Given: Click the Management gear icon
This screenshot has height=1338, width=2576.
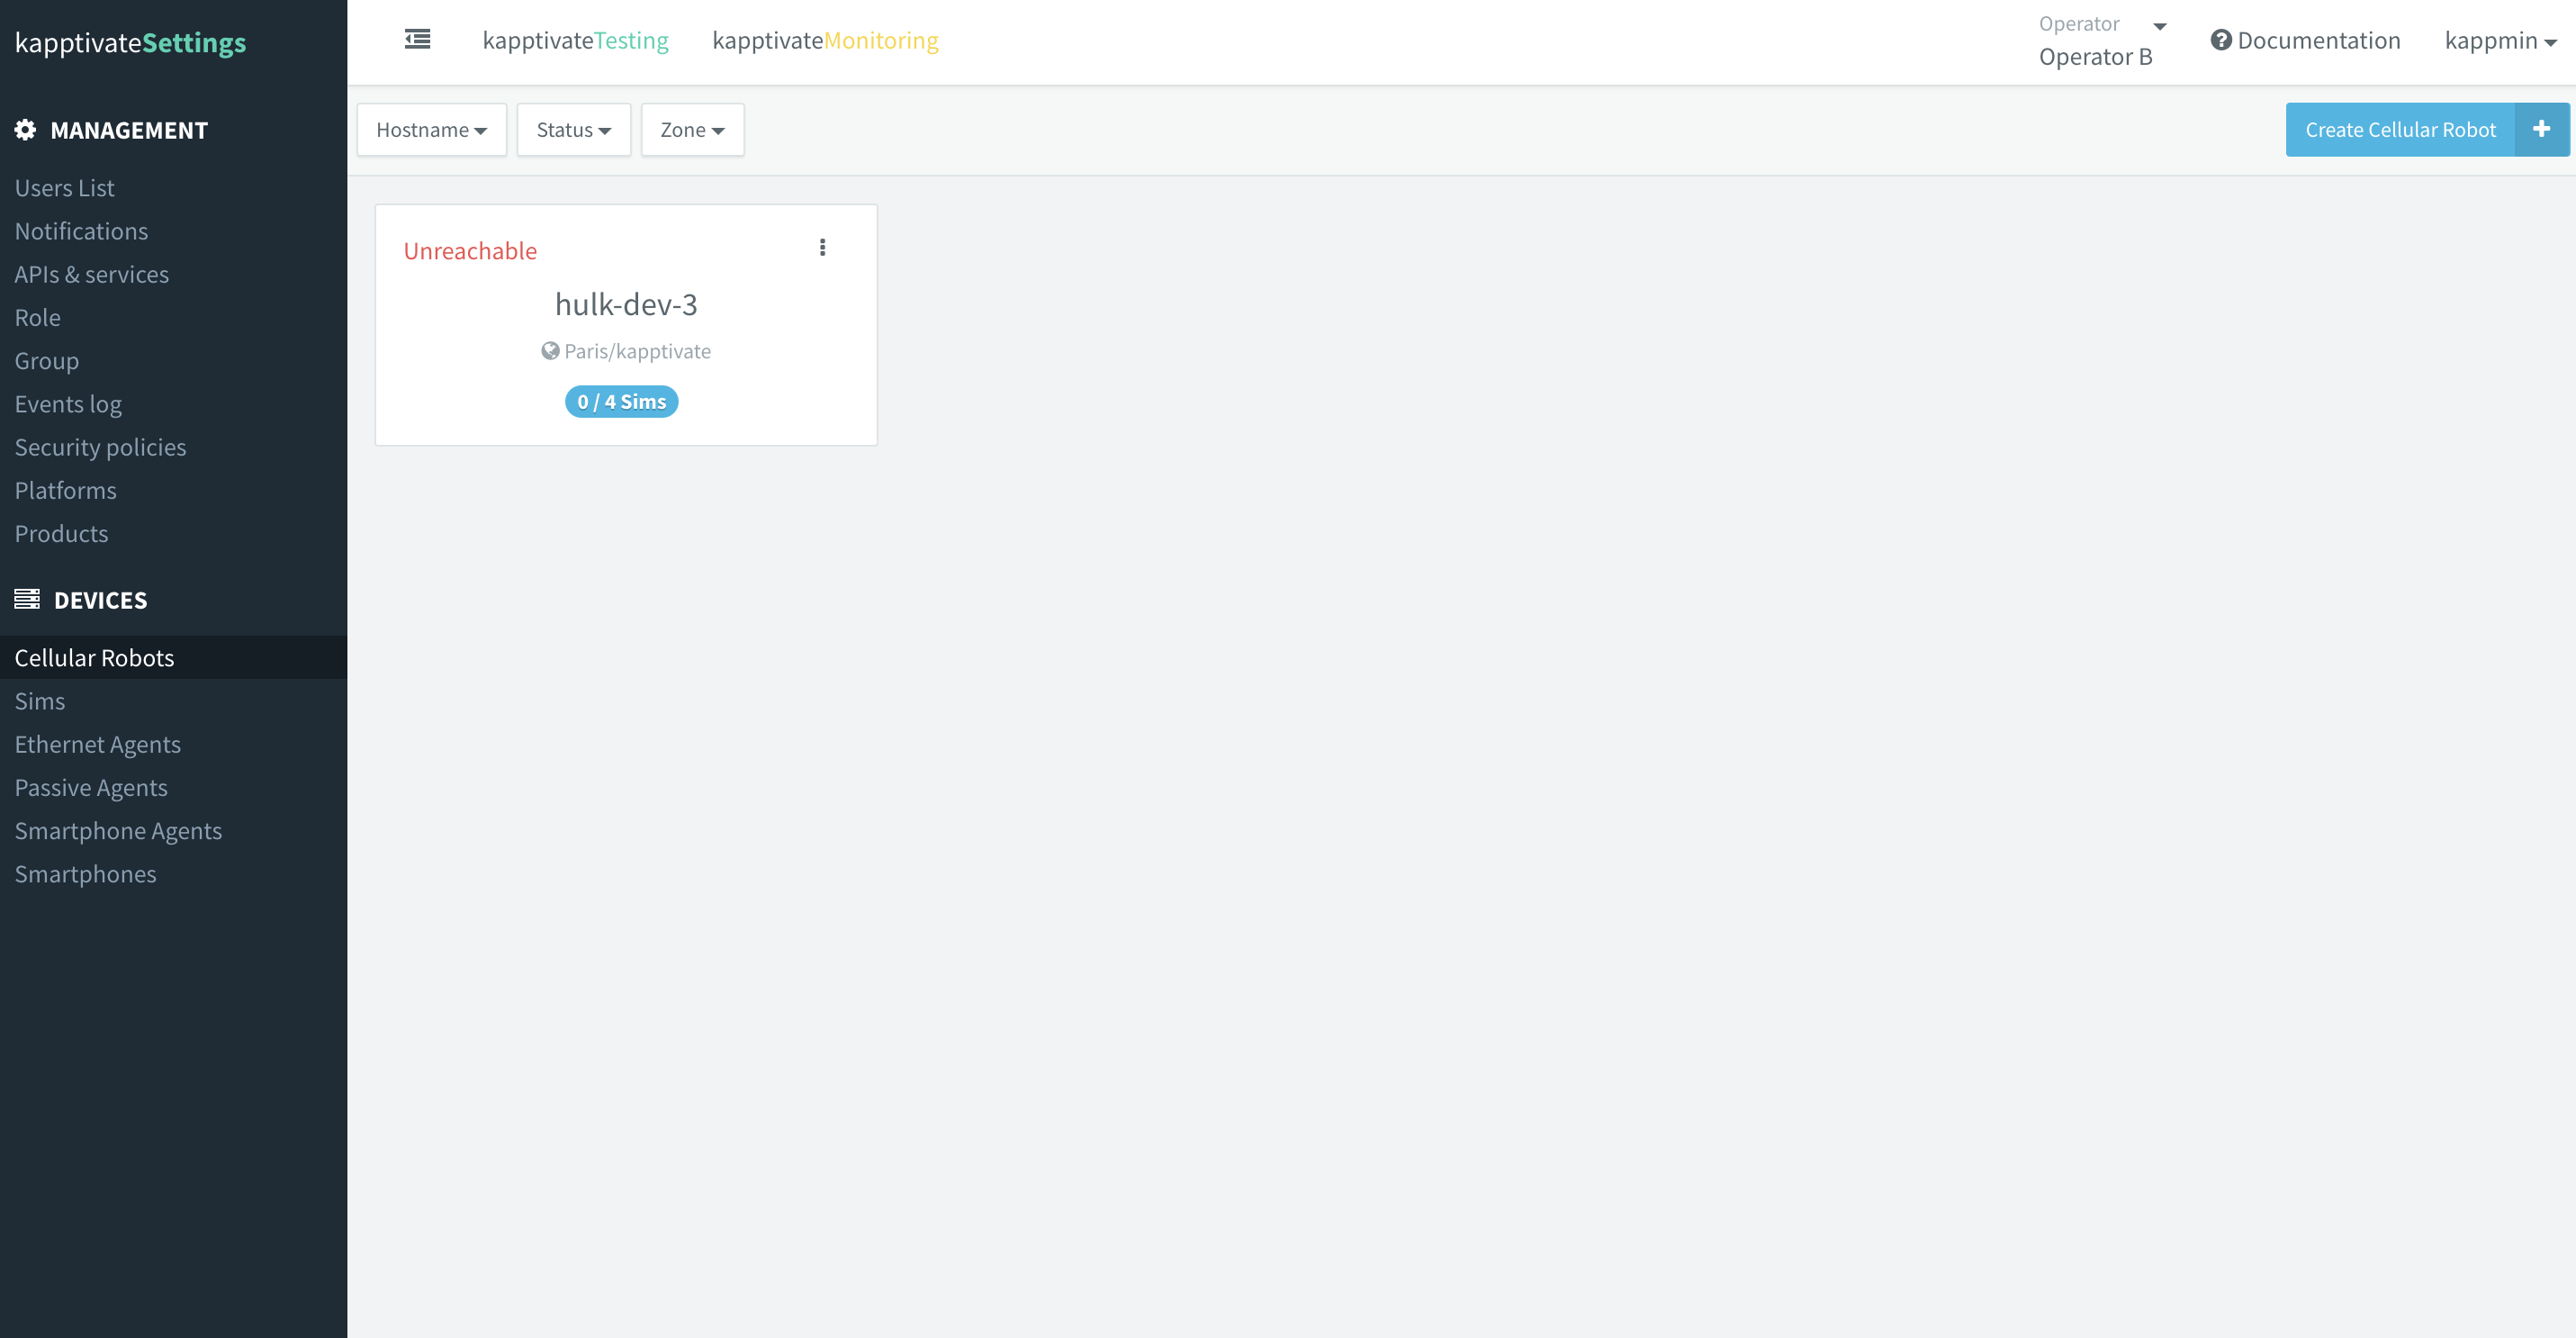Looking at the screenshot, I should 25,130.
